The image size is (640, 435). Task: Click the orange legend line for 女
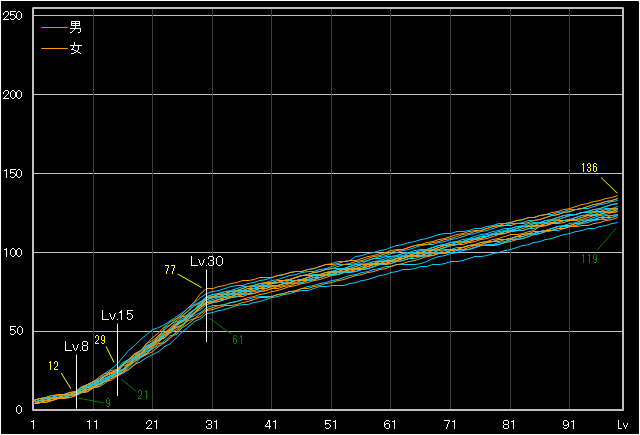(54, 49)
